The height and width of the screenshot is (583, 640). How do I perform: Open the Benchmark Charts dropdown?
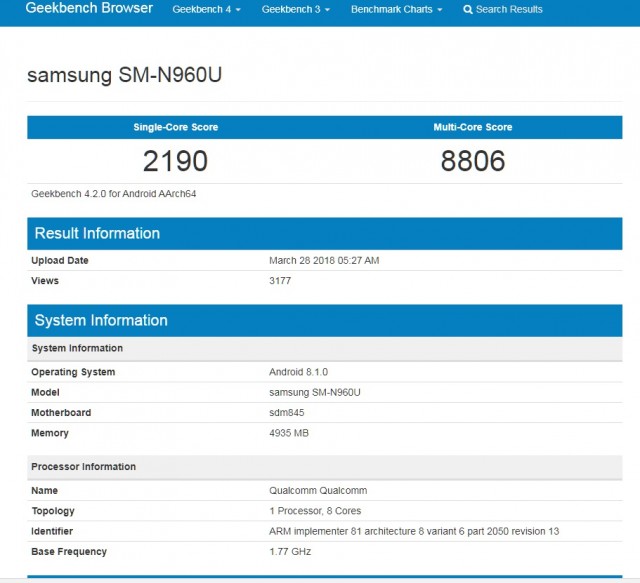pos(396,10)
